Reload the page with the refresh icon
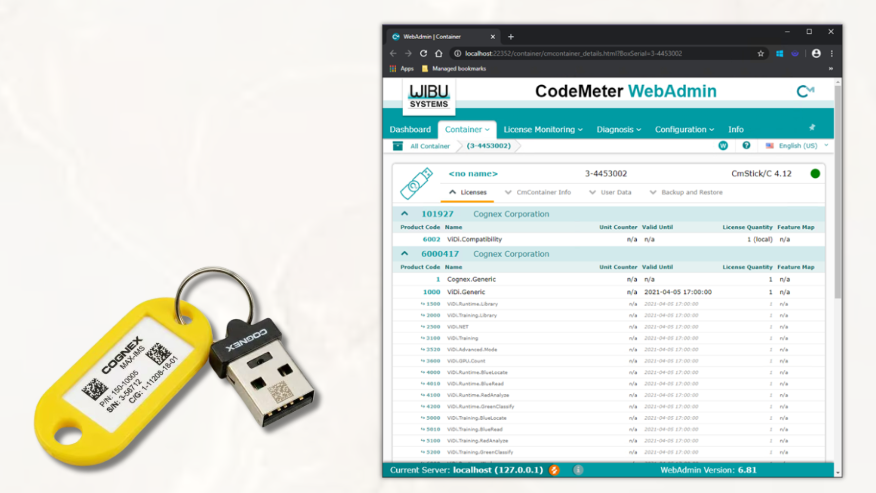 [423, 54]
